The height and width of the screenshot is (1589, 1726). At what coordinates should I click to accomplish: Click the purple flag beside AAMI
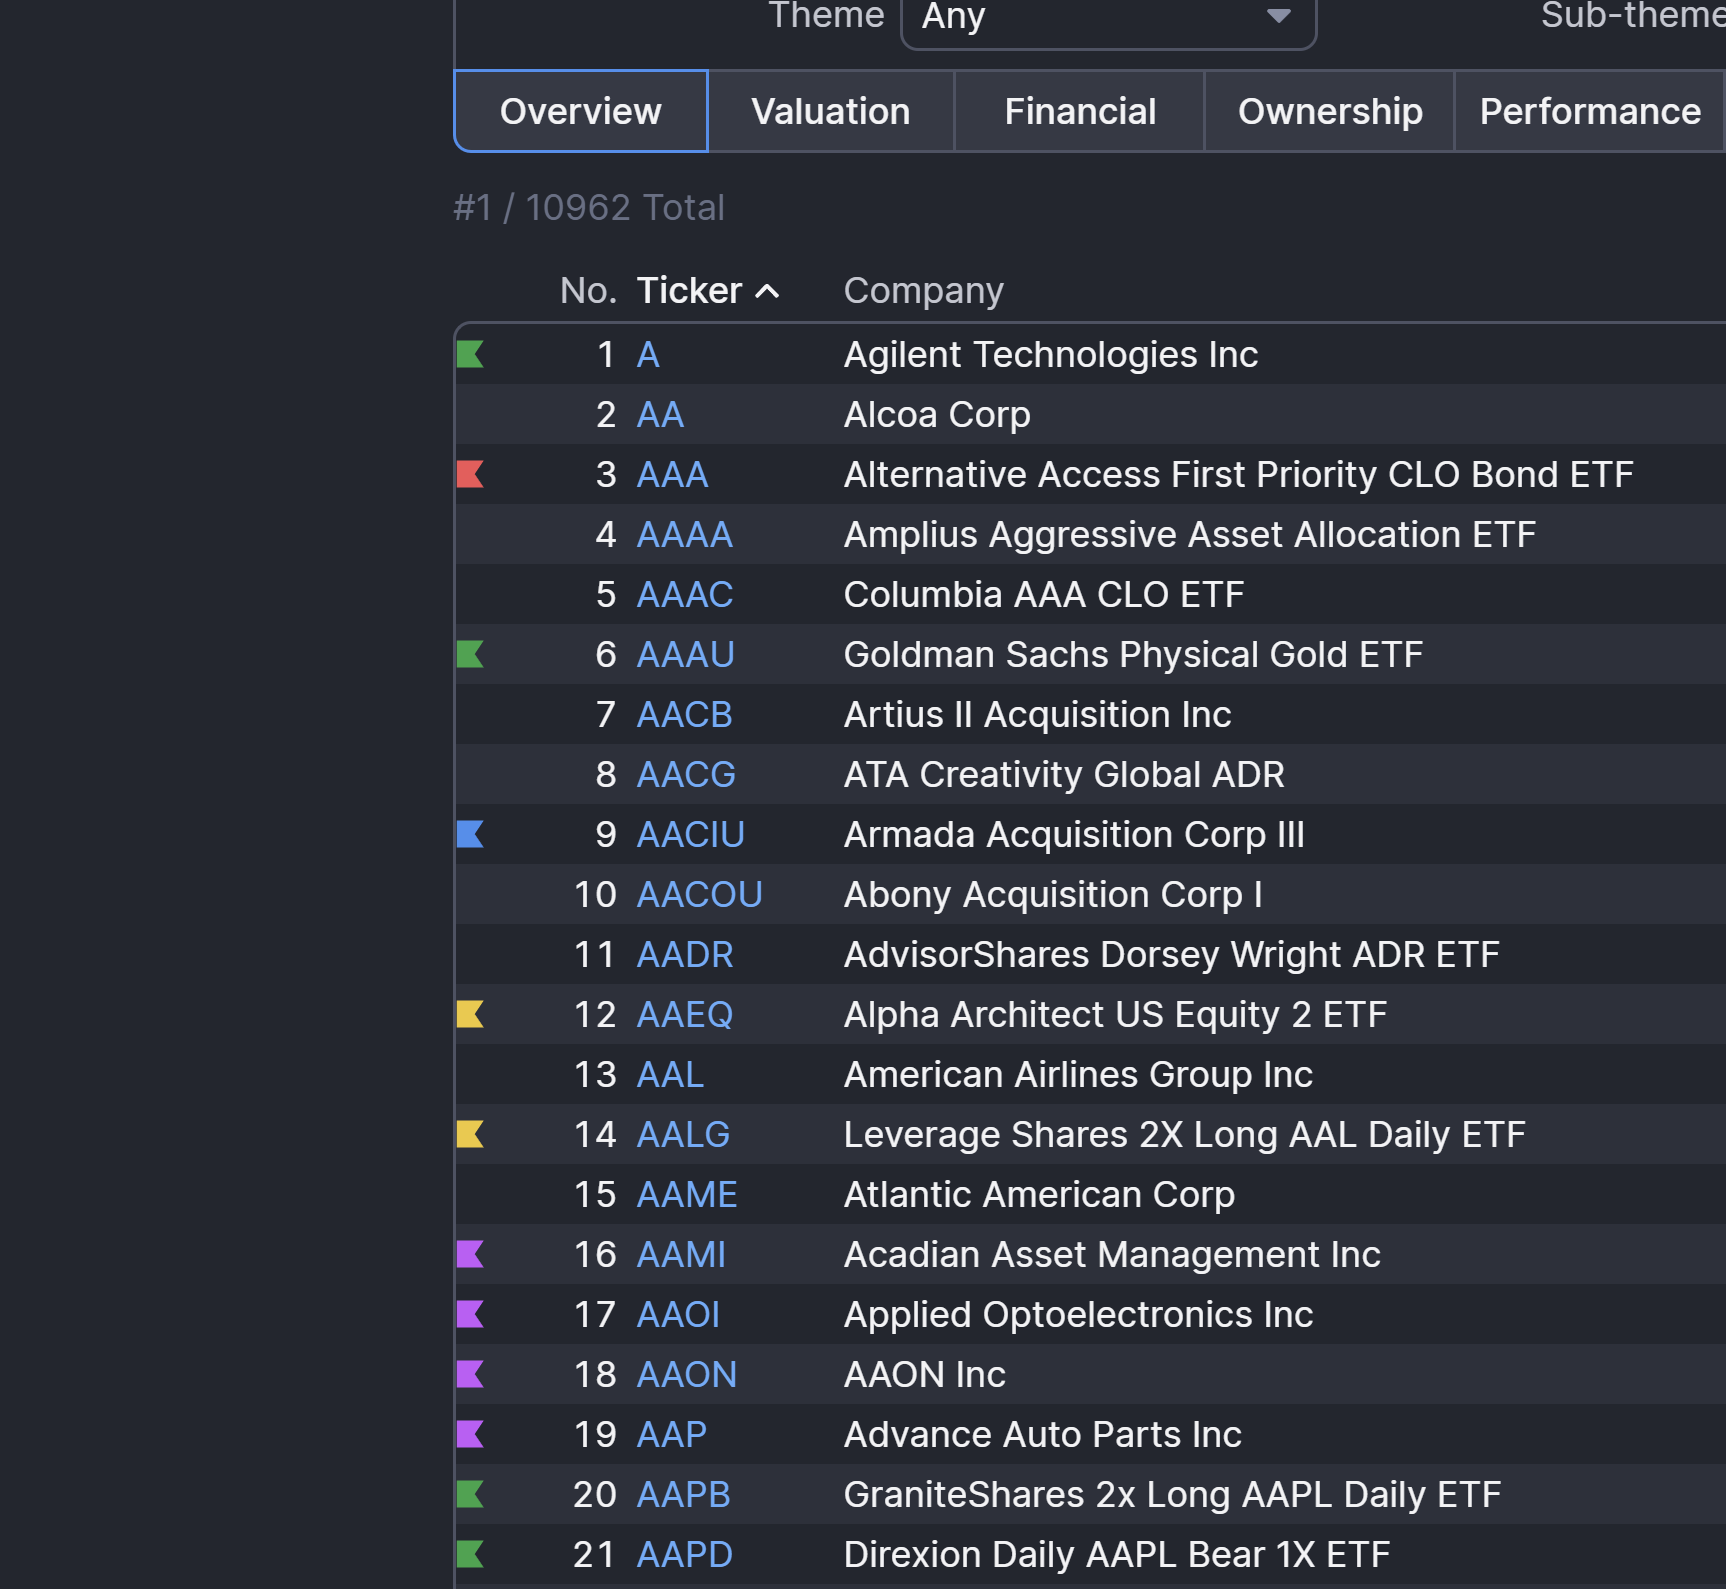click(x=470, y=1254)
